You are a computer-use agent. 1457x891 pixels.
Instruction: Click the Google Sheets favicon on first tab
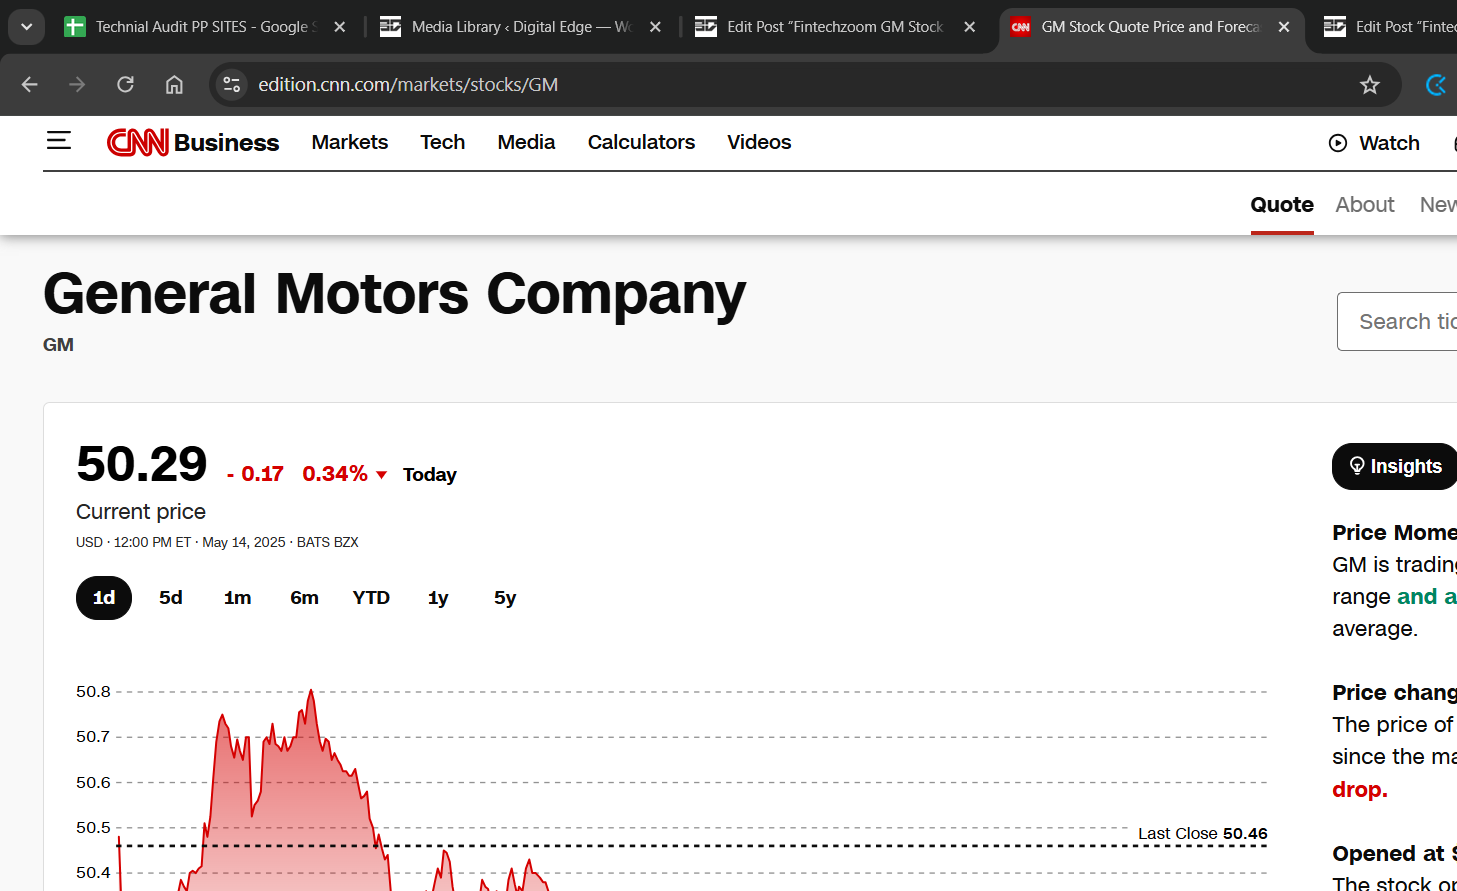pyautogui.click(x=75, y=27)
